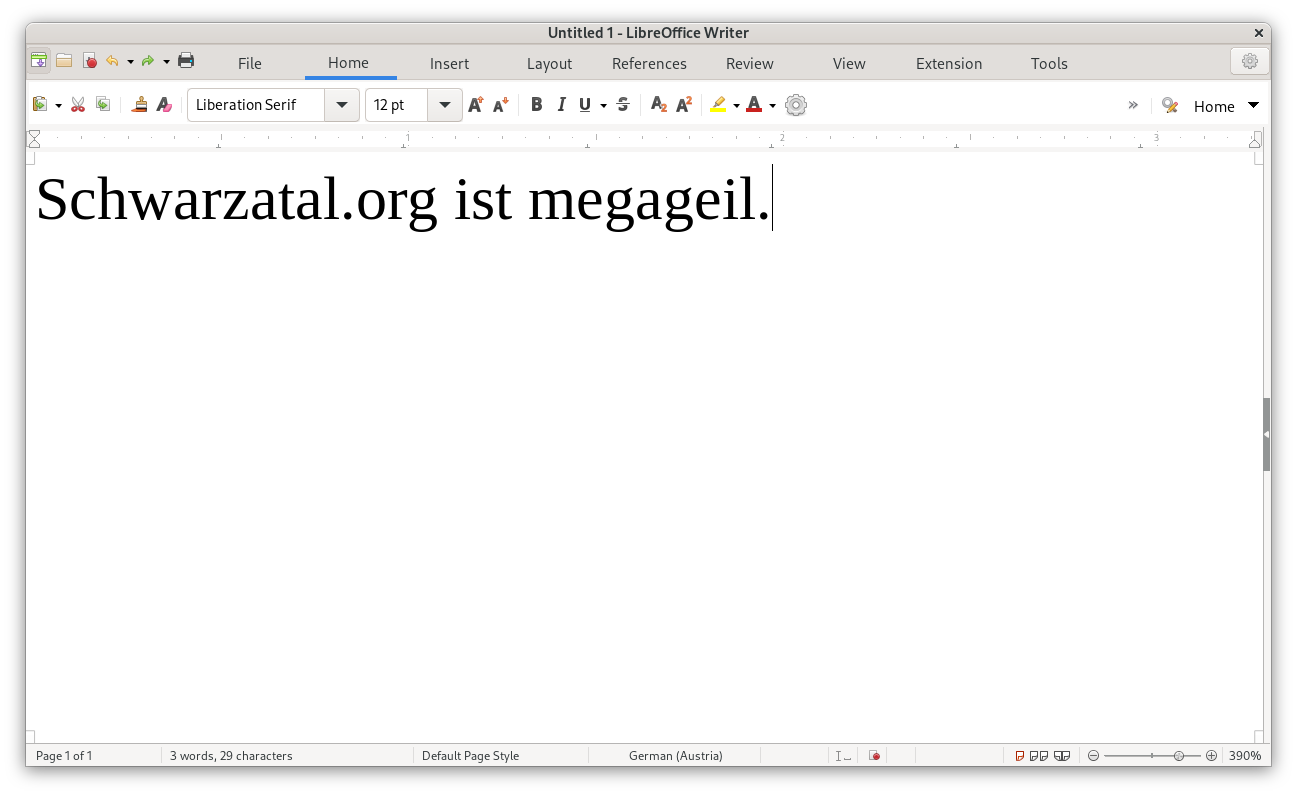
Task: Click the Home menu button on right
Action: pos(1214,106)
